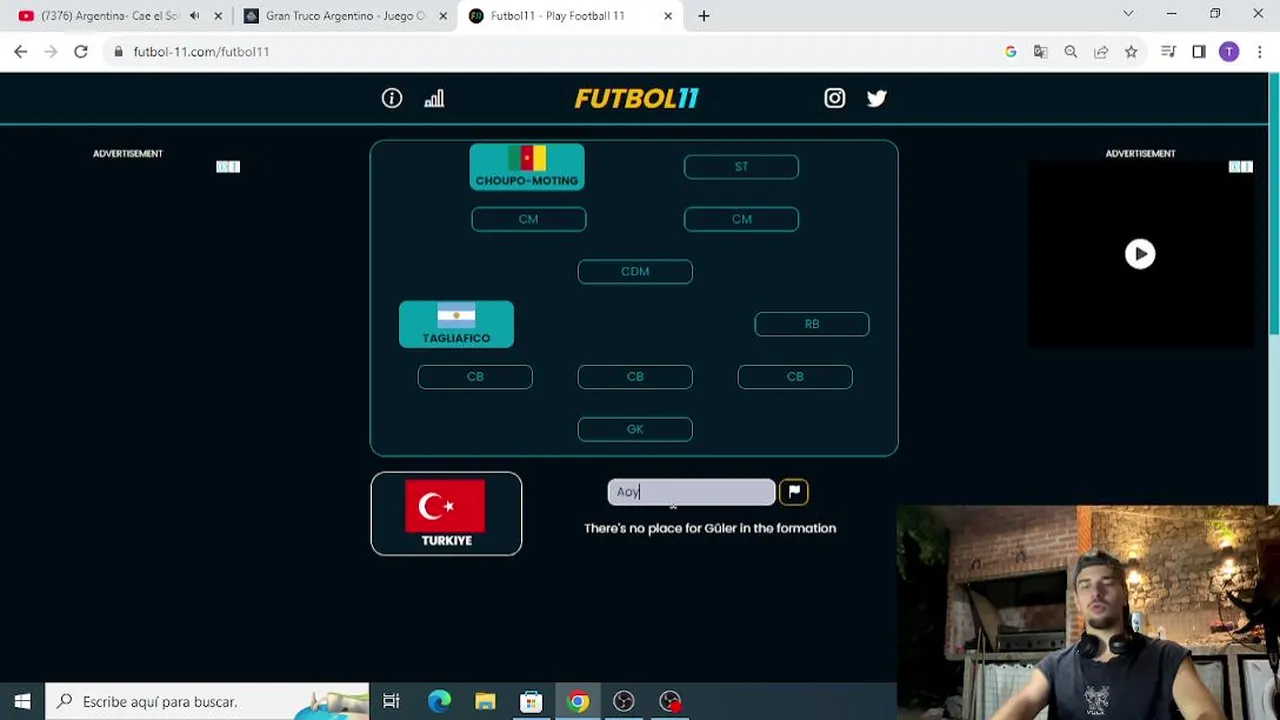Open Chrome three-dot menu
The height and width of the screenshot is (720, 1280).
click(1259, 52)
